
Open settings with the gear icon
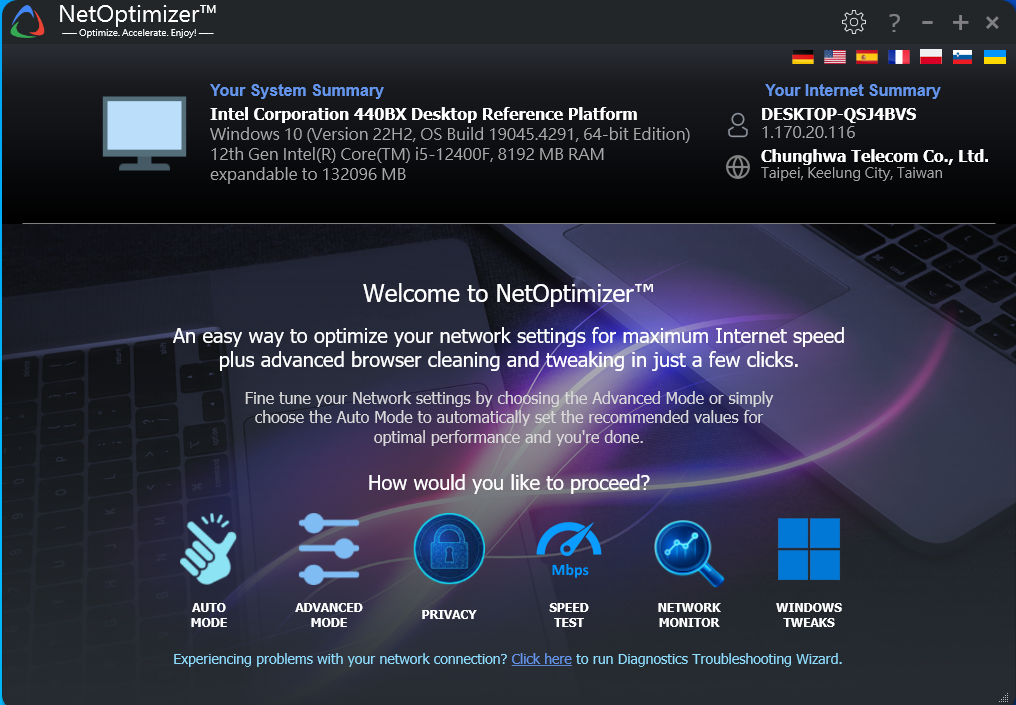(854, 23)
